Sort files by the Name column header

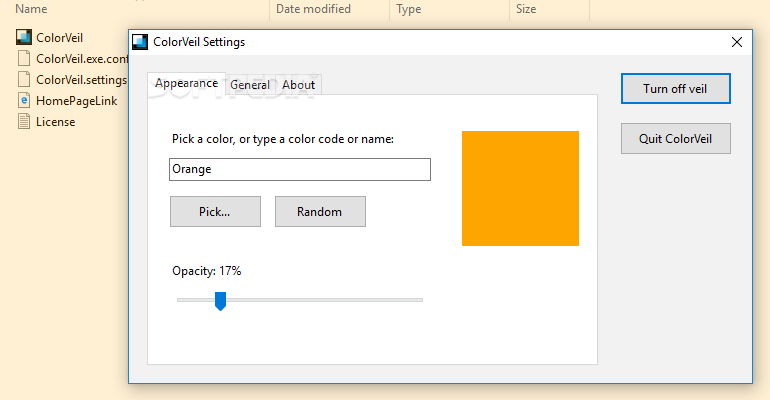pos(31,9)
